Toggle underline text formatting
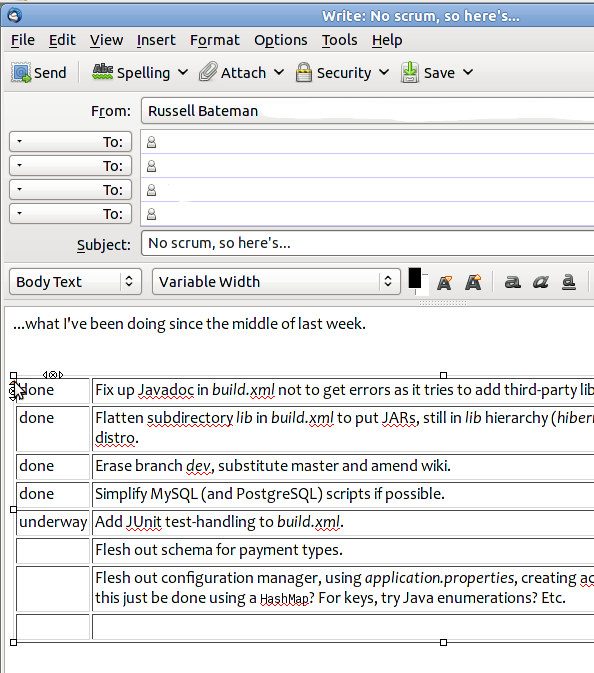 pyautogui.click(x=569, y=282)
